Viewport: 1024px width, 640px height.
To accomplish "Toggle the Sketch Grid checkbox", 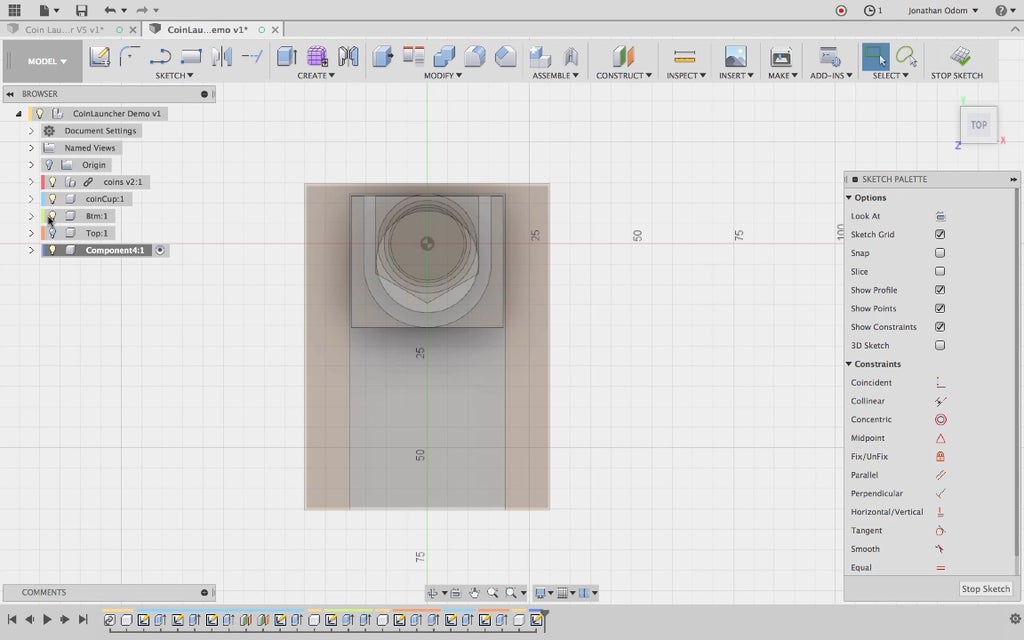I will tap(940, 235).
